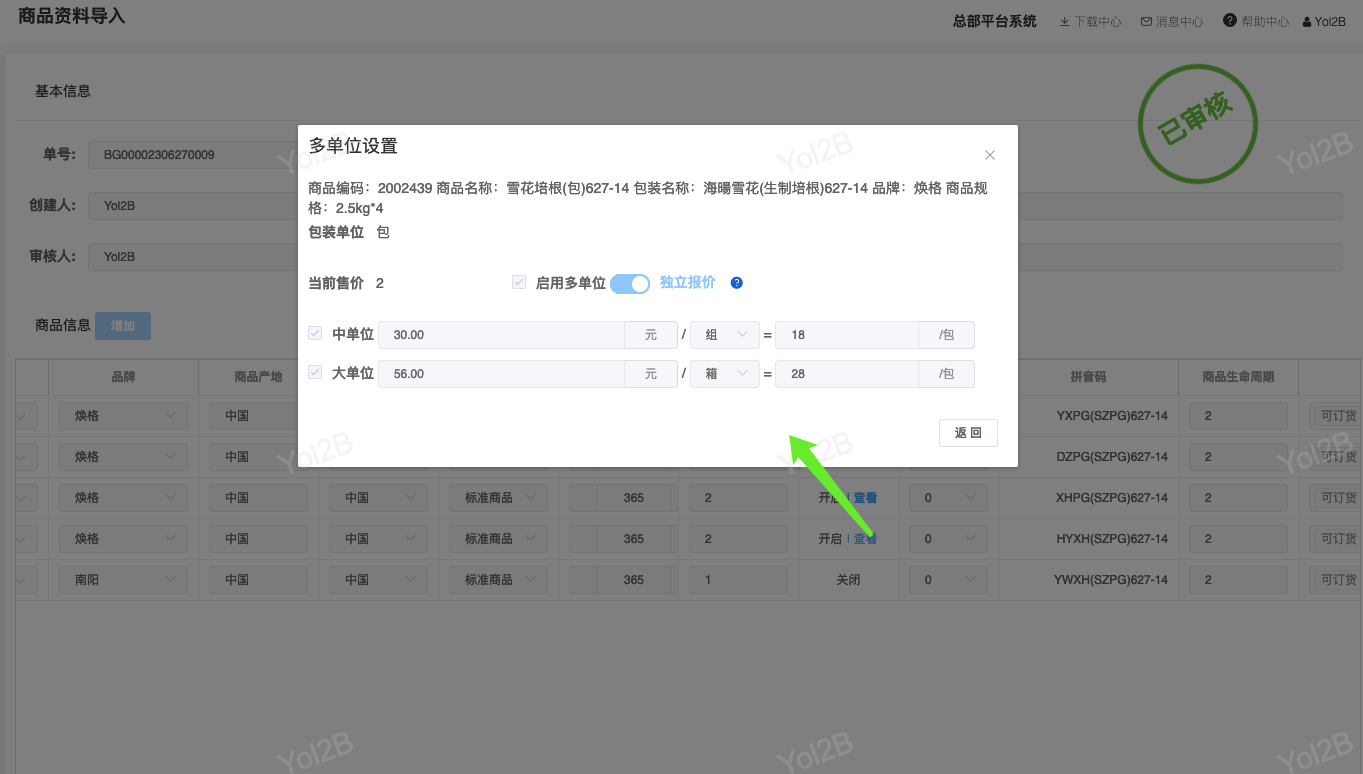Open the 焕格 brand dropdown in XHPG(SZPG)627-14 row
The width and height of the screenshot is (1363, 774).
[123, 498]
